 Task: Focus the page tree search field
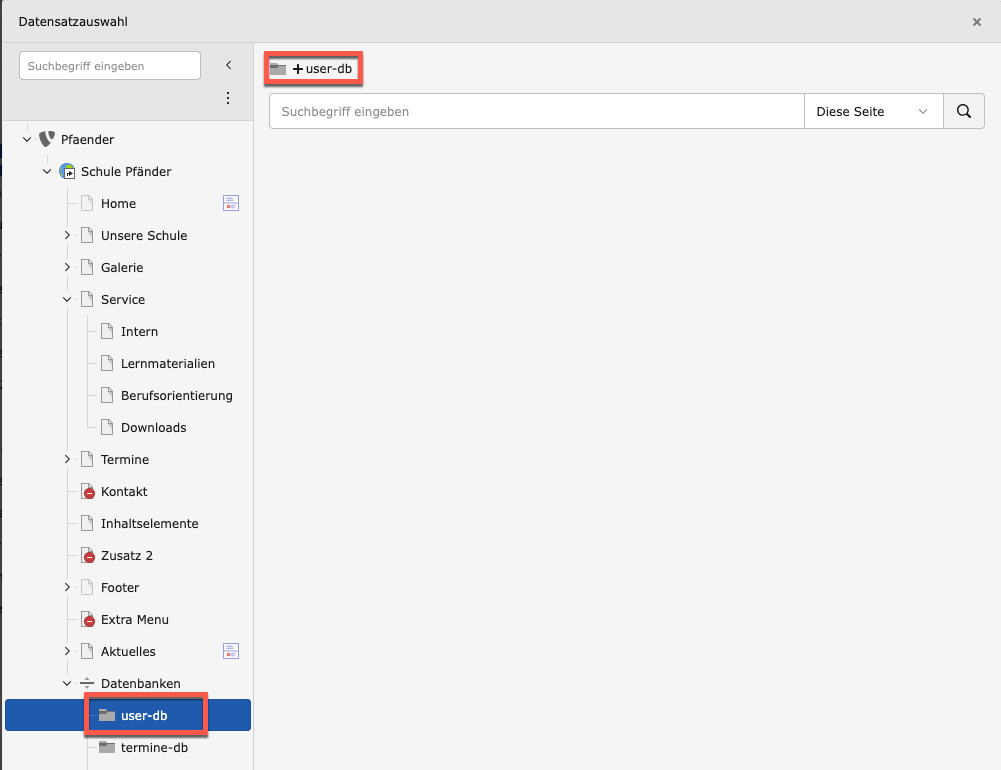(x=110, y=66)
